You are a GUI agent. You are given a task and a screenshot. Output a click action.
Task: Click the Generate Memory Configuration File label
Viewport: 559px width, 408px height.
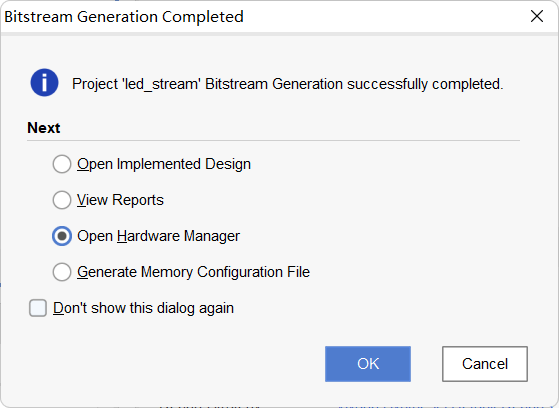point(193,272)
